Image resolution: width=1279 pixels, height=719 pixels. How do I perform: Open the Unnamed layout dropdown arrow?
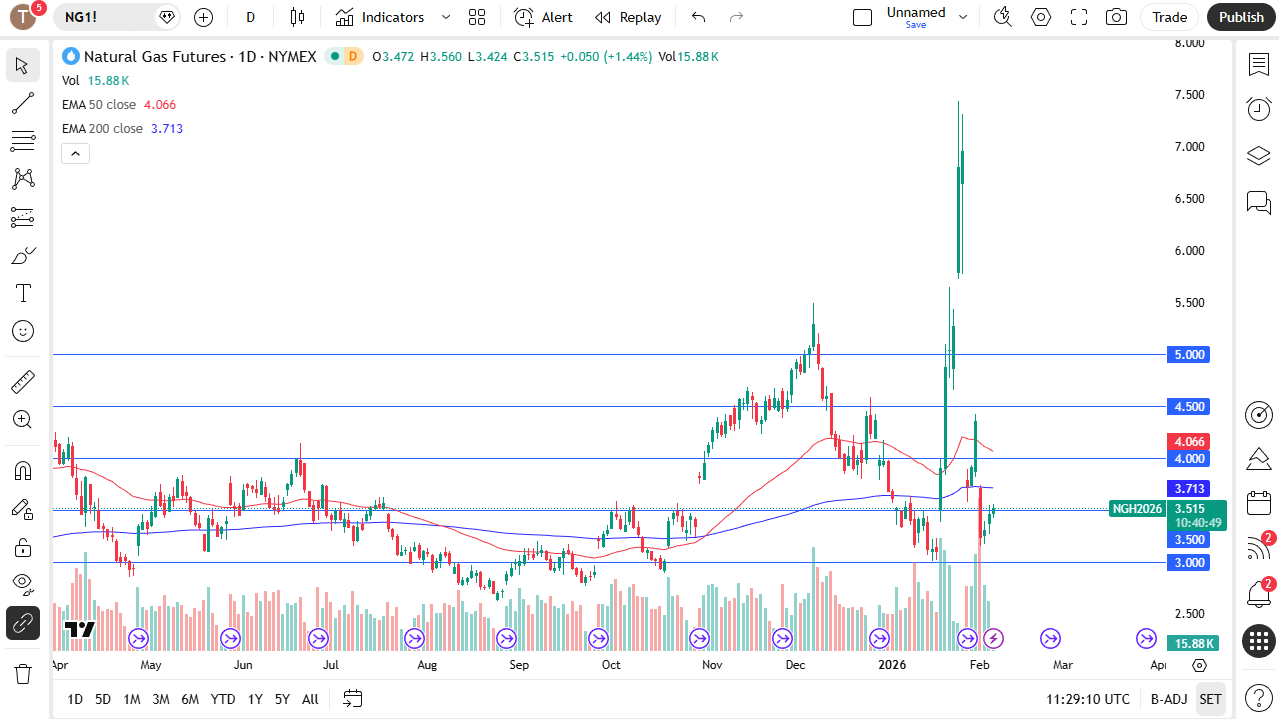(x=963, y=17)
